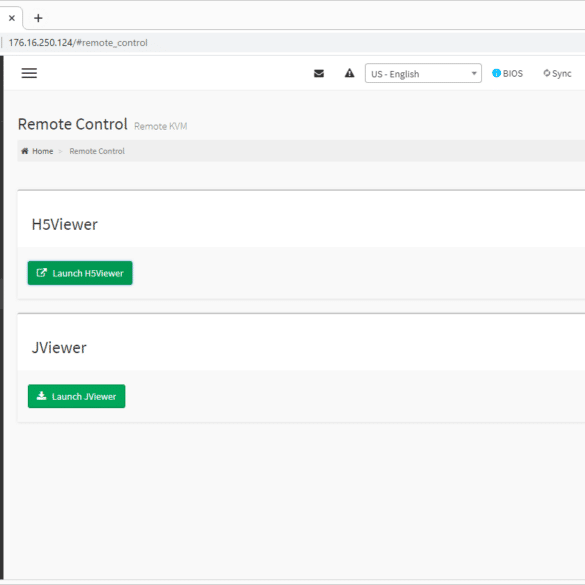The height and width of the screenshot is (585, 585).
Task: Close the current browser tab
Action: tap(12, 18)
